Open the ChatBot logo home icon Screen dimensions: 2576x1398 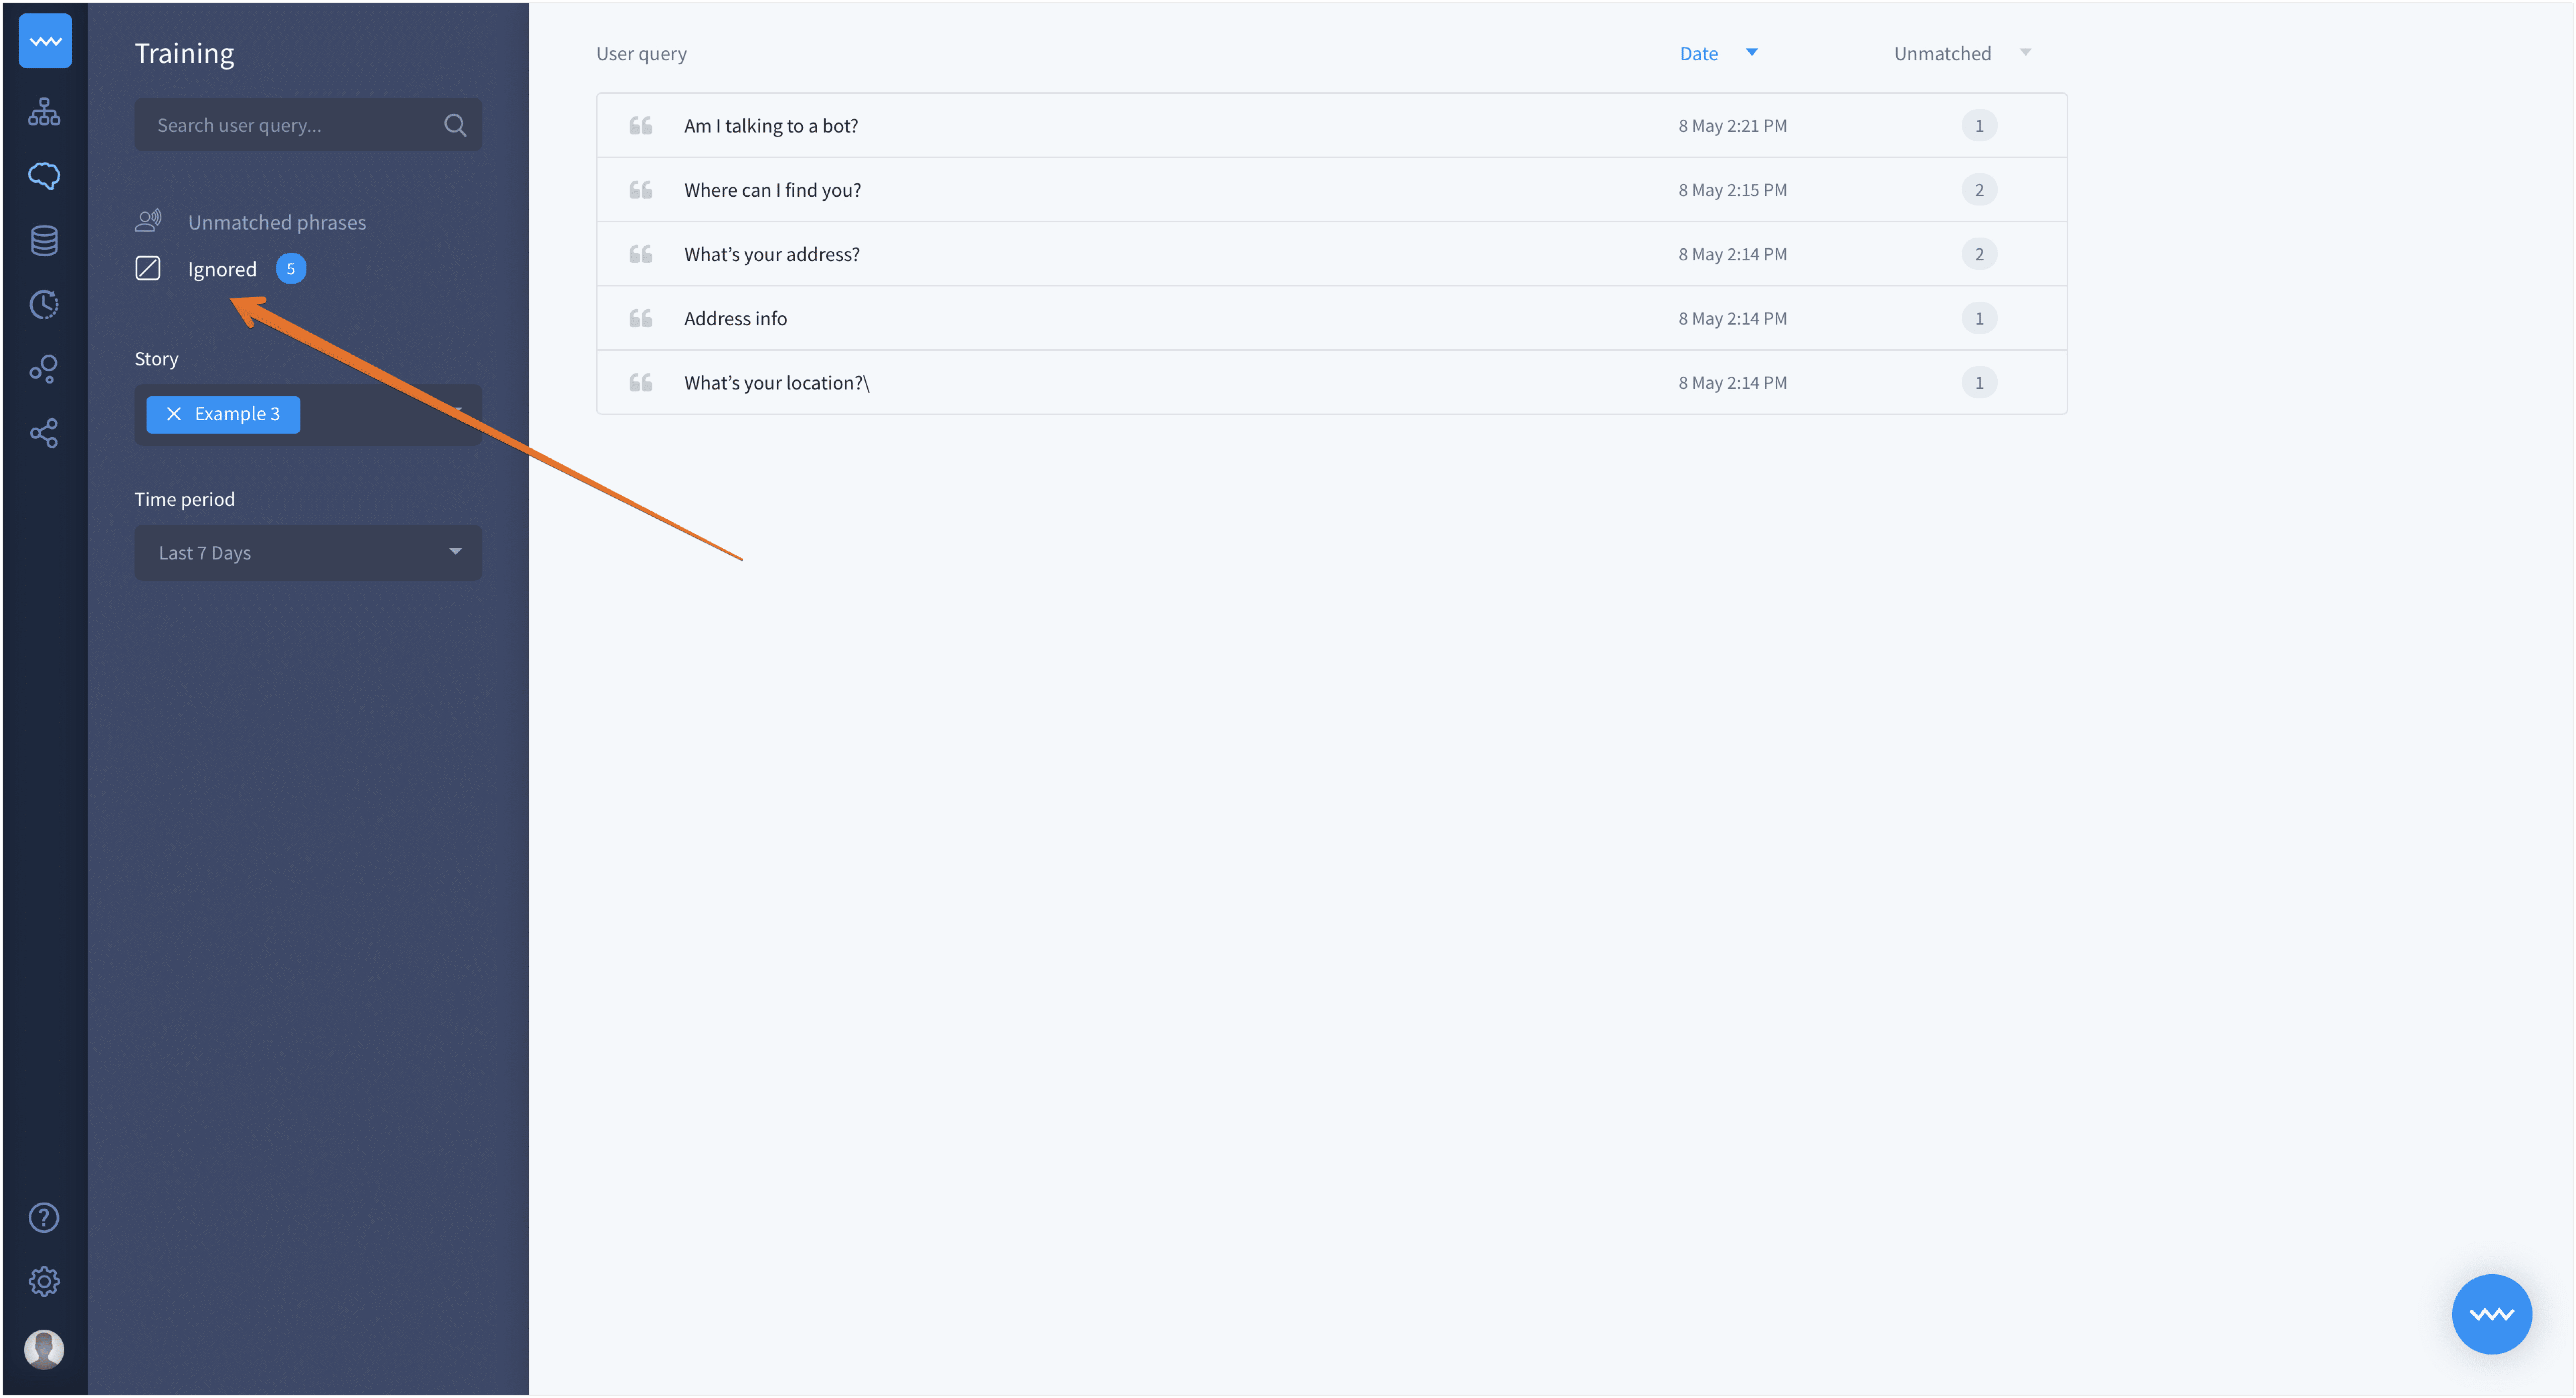point(45,41)
